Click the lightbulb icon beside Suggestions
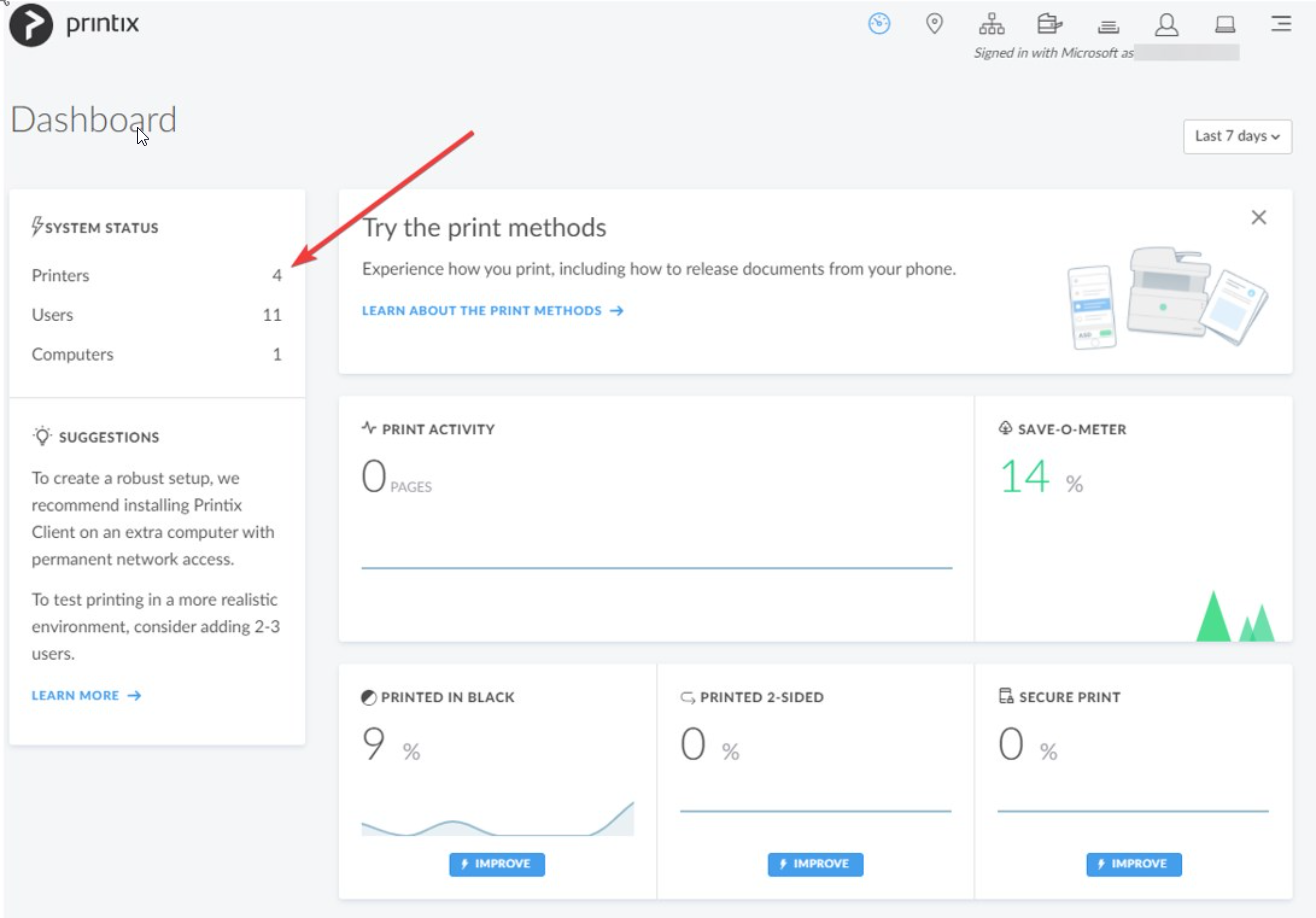The height and width of the screenshot is (918, 1316). (x=42, y=436)
